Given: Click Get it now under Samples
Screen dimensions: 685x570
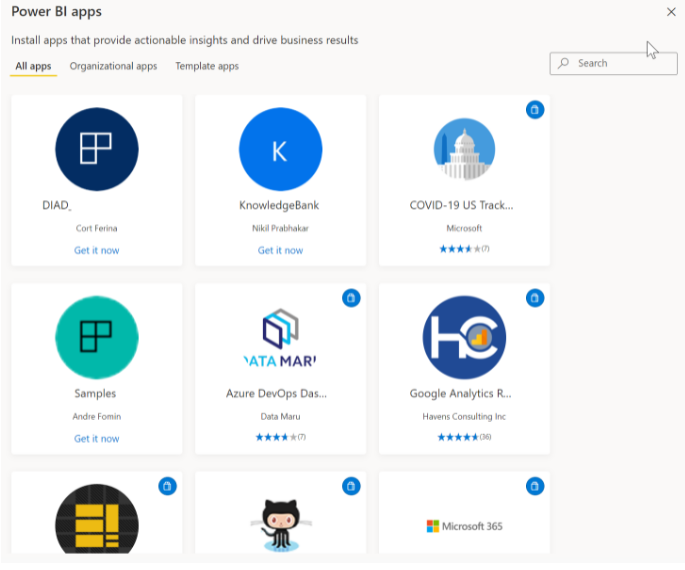Looking at the screenshot, I should 97,439.
